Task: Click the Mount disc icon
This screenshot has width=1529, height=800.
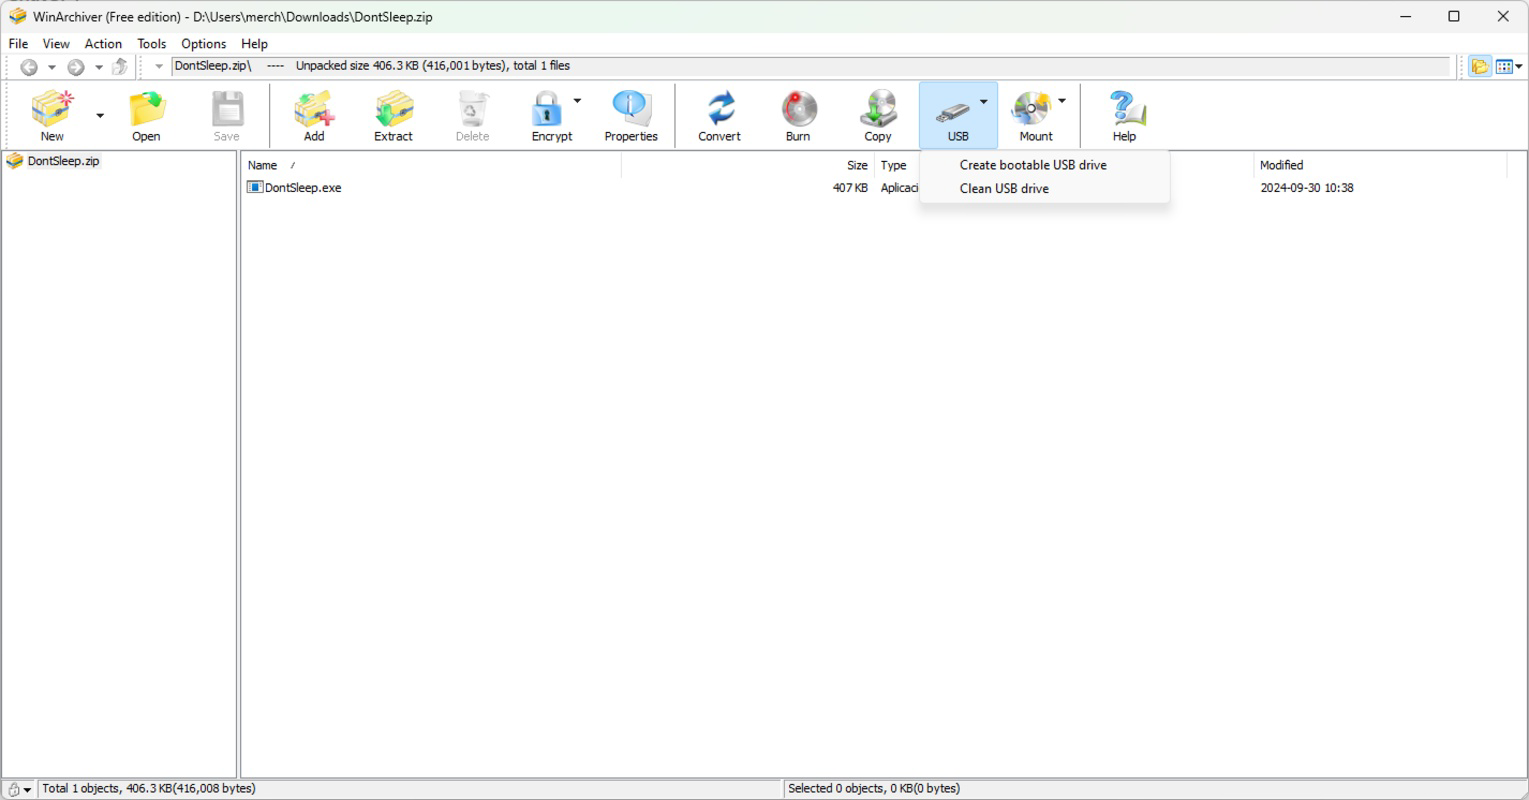Action: click(x=1031, y=108)
